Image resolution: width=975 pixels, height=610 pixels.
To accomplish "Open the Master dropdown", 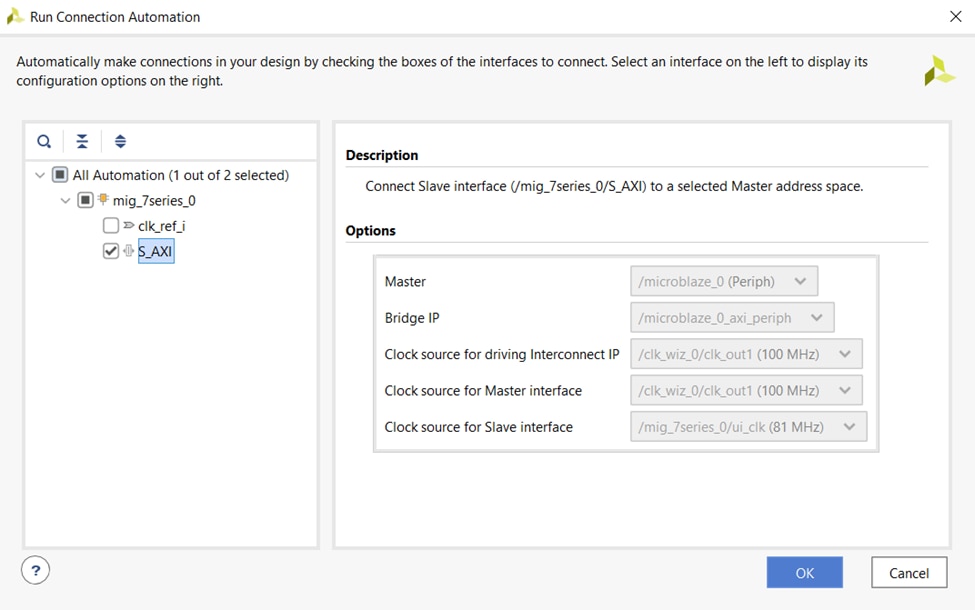I will pos(724,282).
